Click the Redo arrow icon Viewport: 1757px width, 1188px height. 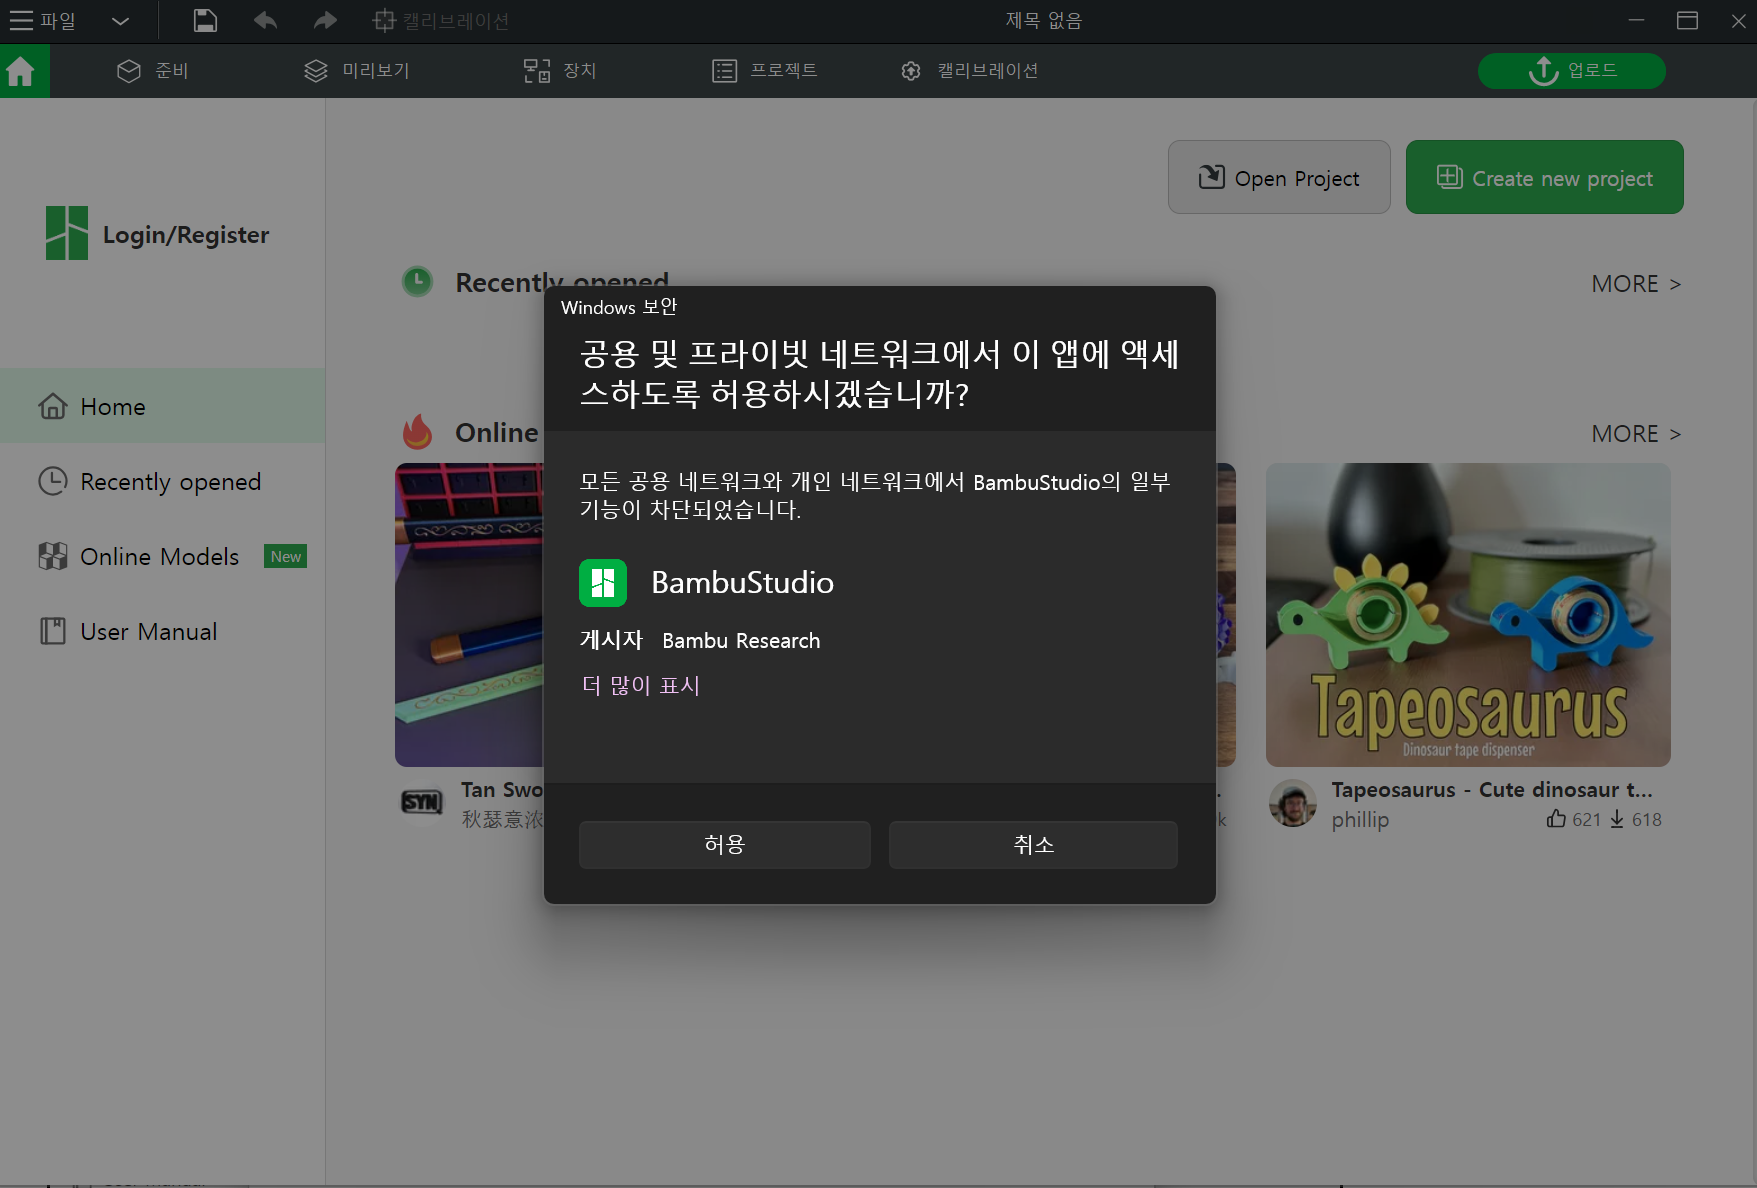click(x=325, y=21)
